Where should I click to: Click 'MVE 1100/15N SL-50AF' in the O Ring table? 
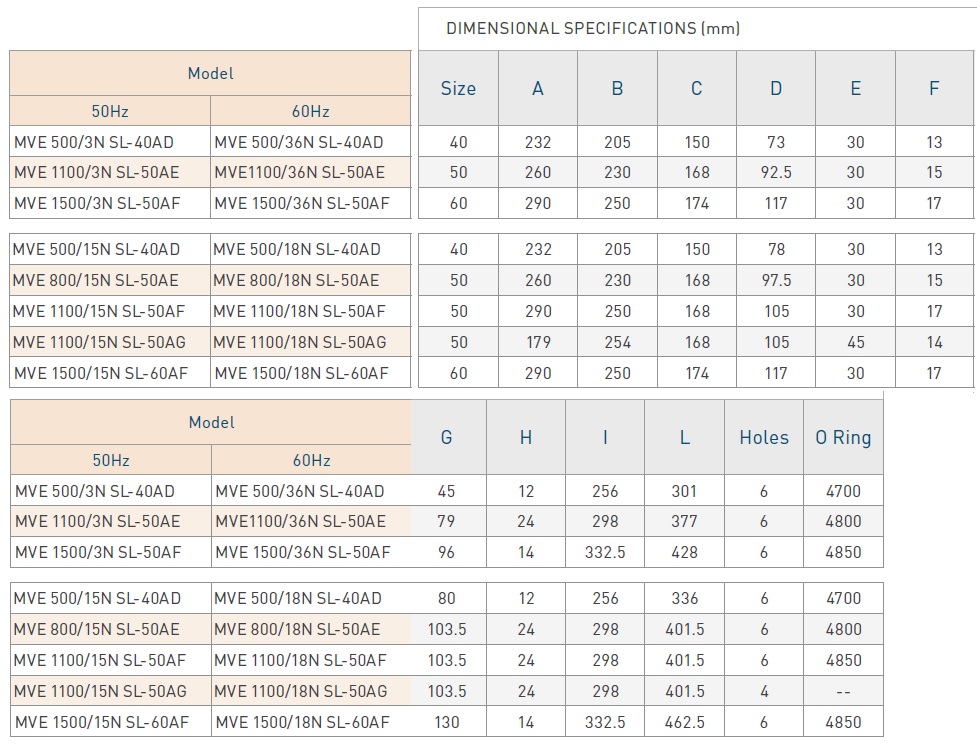tap(100, 660)
